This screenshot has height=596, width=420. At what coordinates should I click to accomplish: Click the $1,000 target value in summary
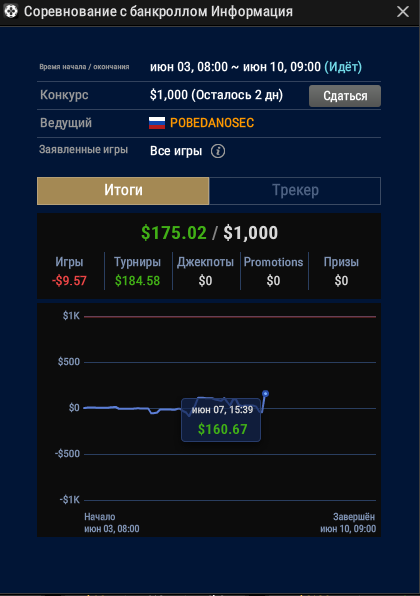[250, 233]
